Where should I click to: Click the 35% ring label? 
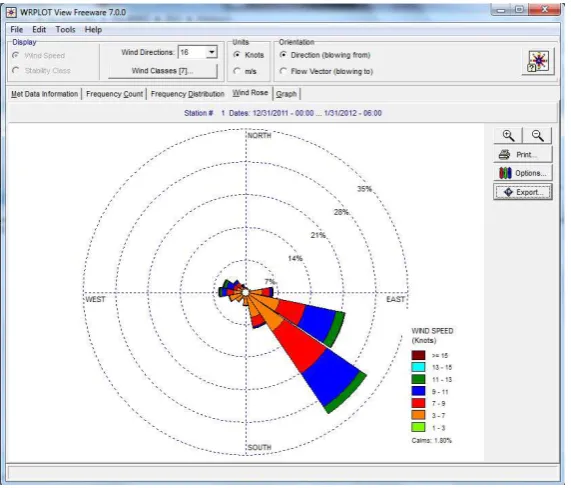coord(365,189)
